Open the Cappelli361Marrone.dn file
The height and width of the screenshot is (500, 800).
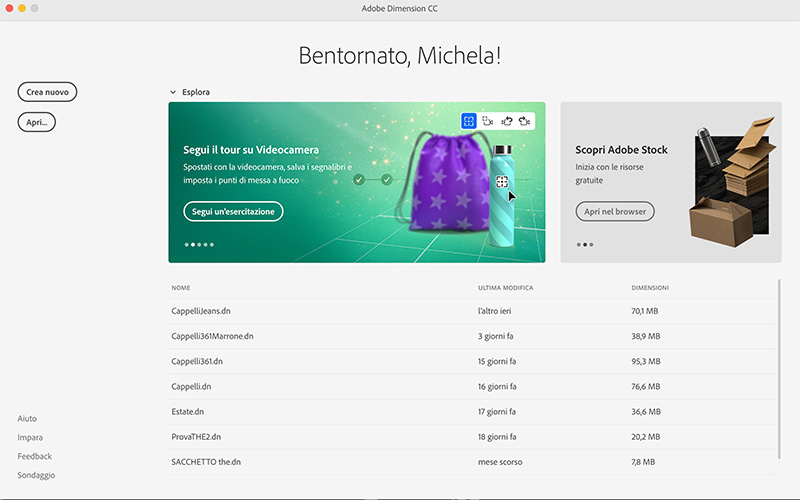[x=212, y=336]
